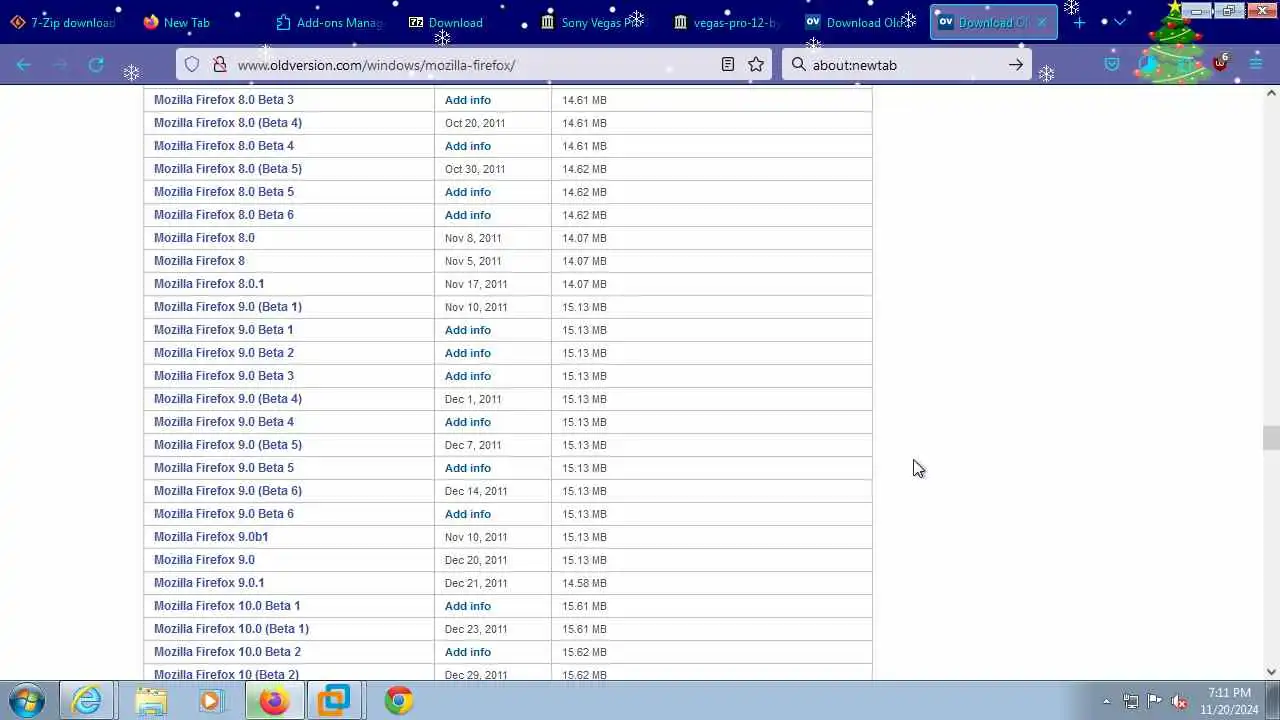Switch to the Download tab with 7z icon

[455, 22]
